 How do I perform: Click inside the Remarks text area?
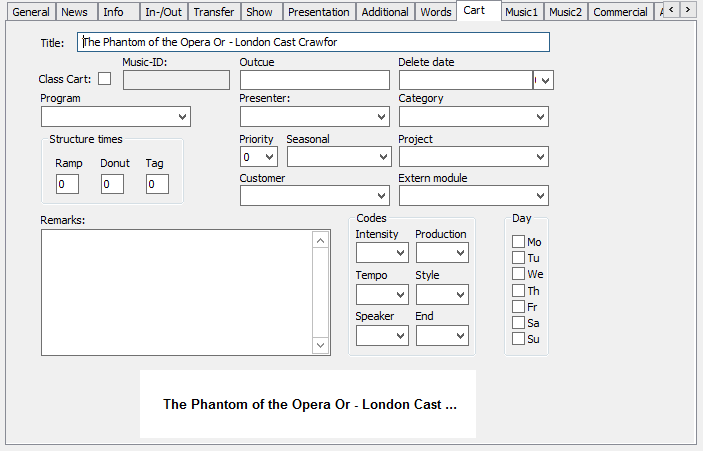pos(175,292)
